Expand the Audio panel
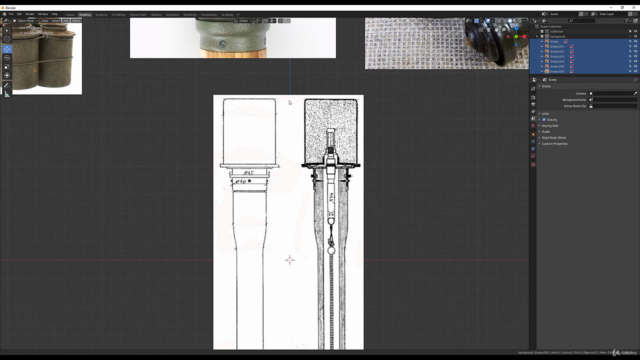Viewport: 640px width, 360px height. coord(545,131)
